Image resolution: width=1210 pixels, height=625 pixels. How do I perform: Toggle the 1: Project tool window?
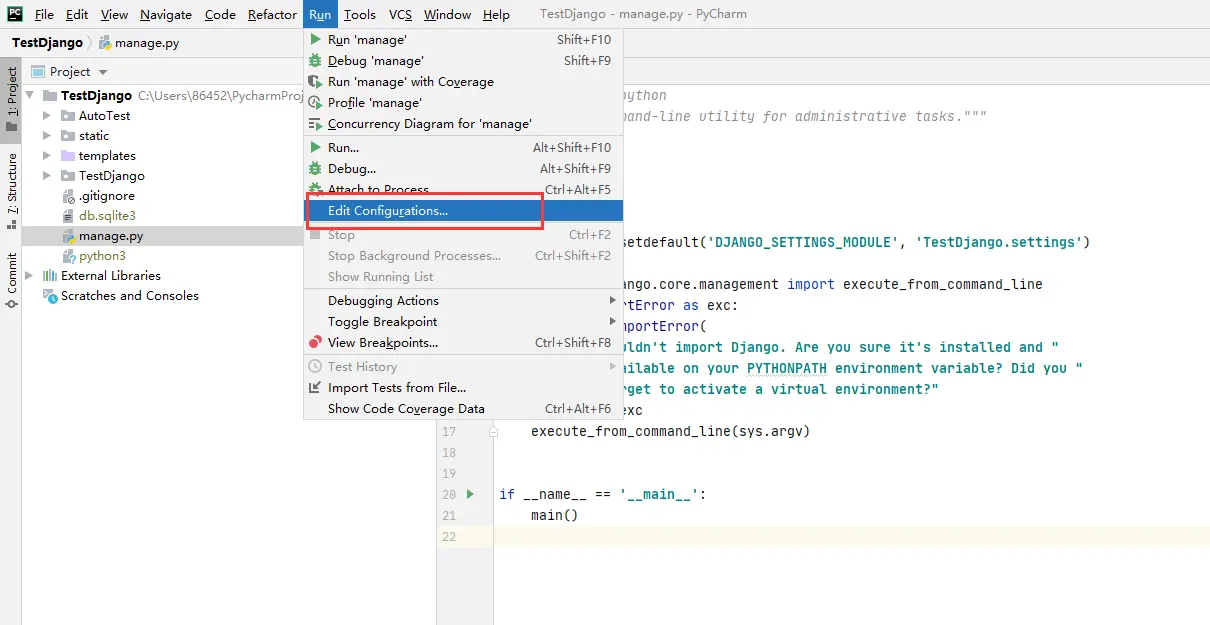pyautogui.click(x=11, y=100)
